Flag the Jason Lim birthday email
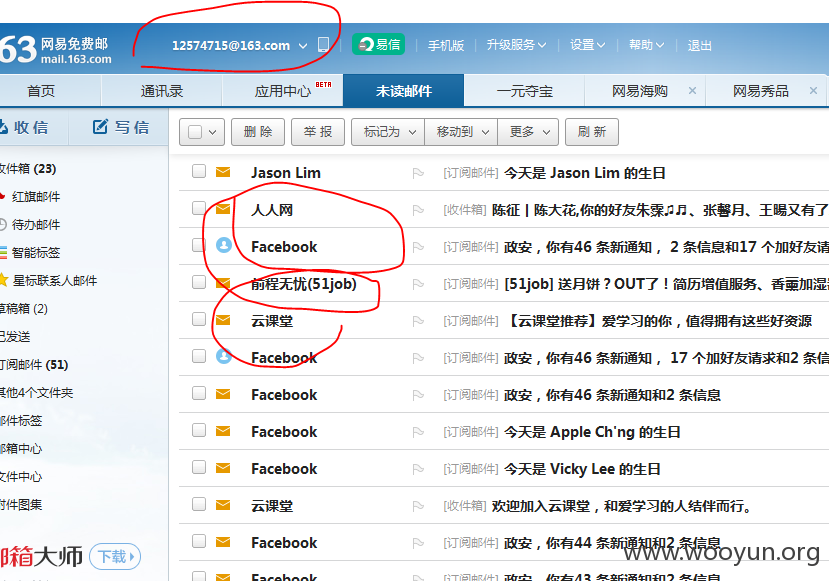 [x=418, y=173]
